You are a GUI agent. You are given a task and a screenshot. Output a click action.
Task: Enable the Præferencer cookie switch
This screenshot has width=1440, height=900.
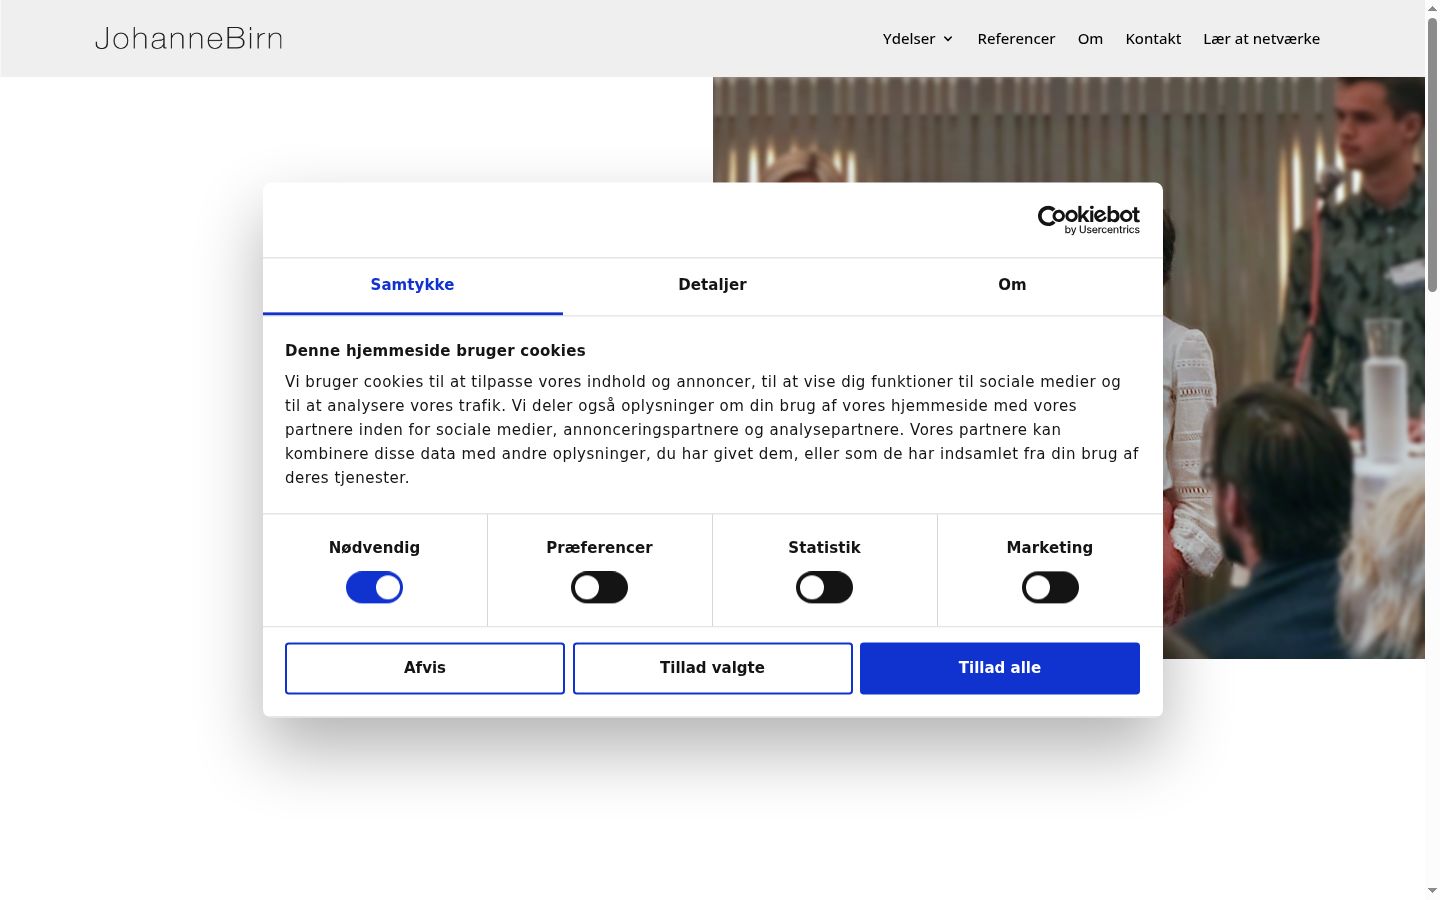599,588
